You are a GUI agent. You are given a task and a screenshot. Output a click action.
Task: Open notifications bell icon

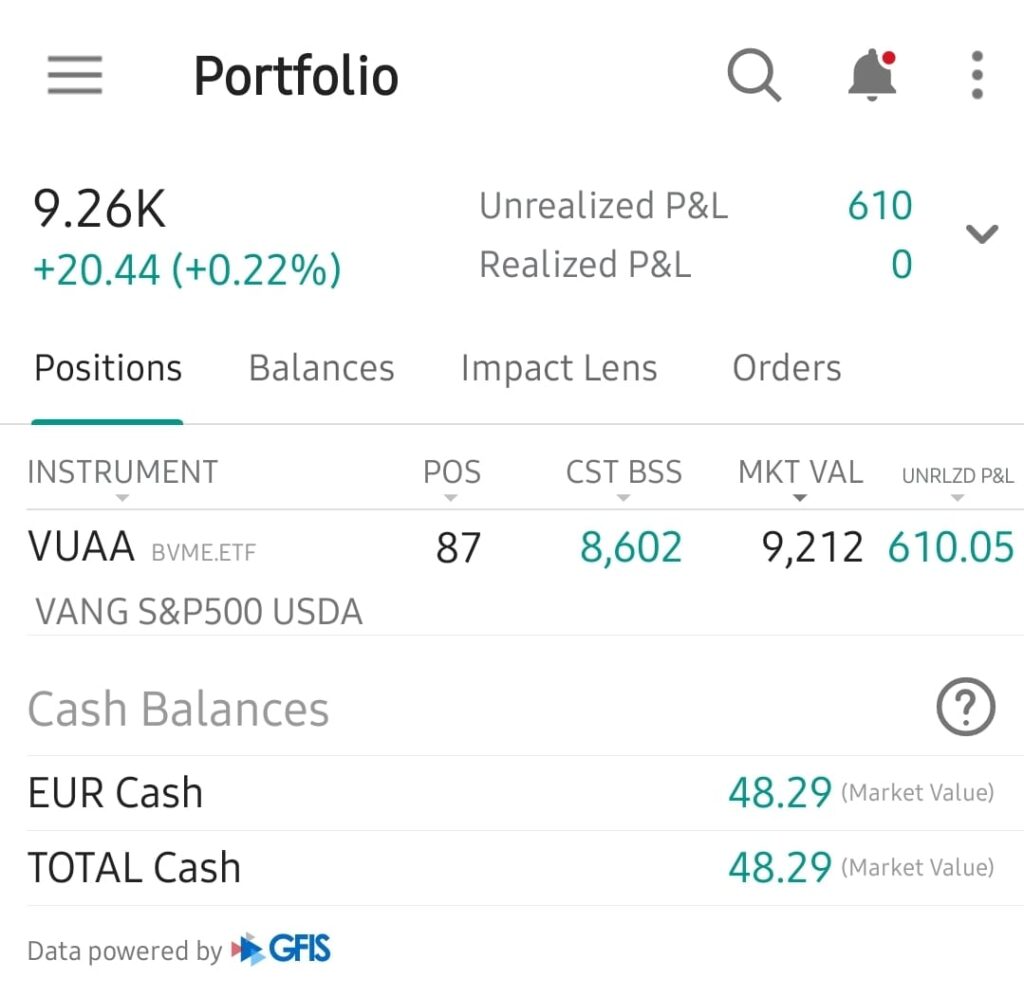pos(871,75)
